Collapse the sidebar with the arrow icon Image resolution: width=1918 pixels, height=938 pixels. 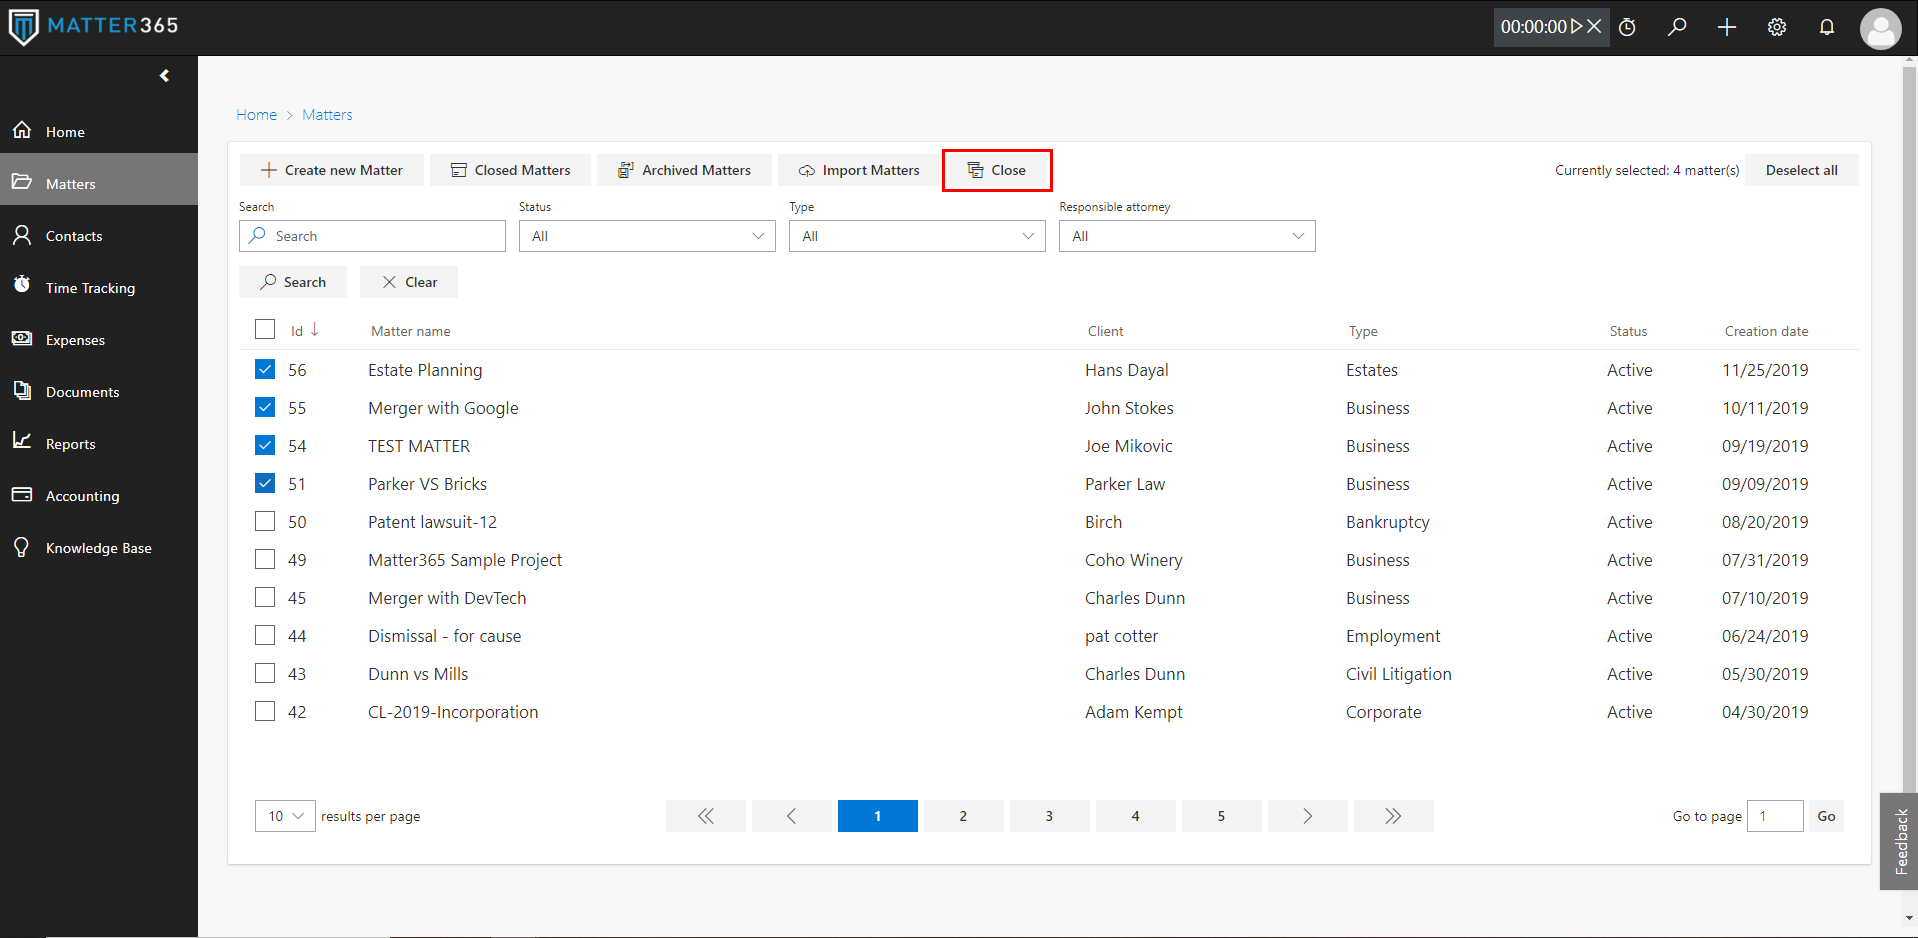click(165, 76)
